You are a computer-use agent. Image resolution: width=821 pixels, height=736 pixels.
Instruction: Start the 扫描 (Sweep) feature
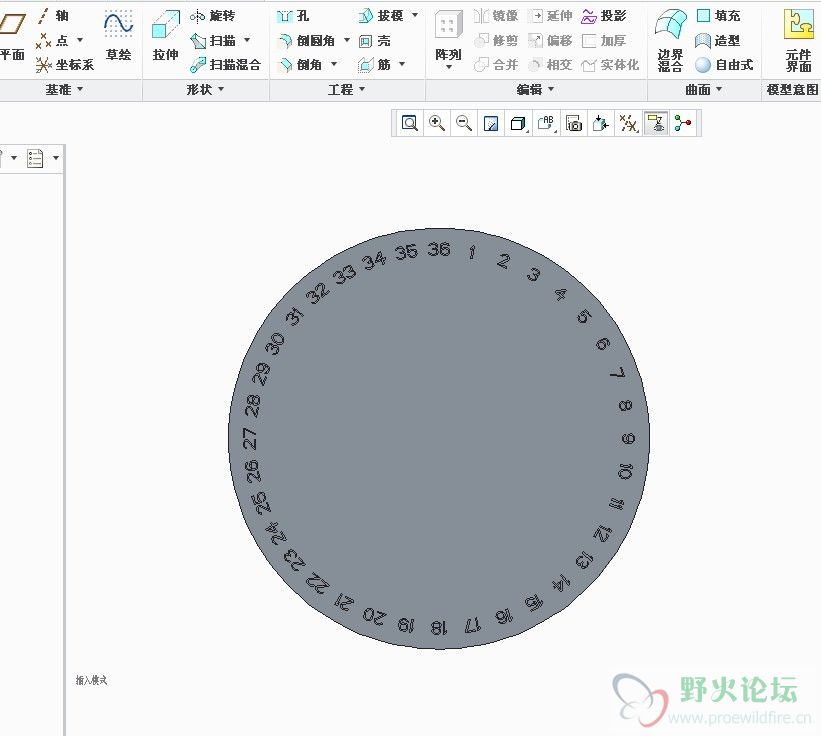213,40
